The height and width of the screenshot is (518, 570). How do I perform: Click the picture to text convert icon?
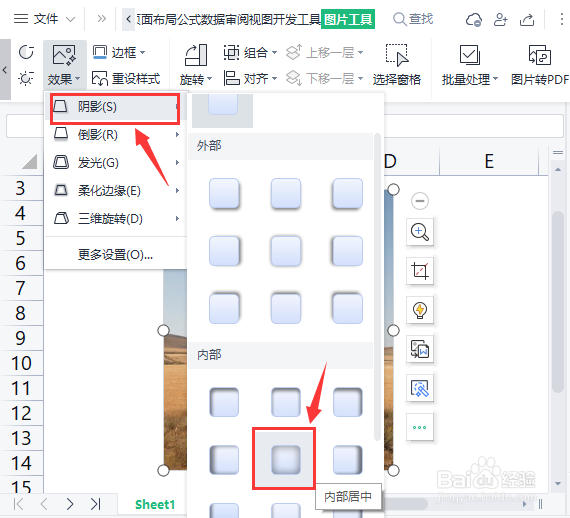420,349
